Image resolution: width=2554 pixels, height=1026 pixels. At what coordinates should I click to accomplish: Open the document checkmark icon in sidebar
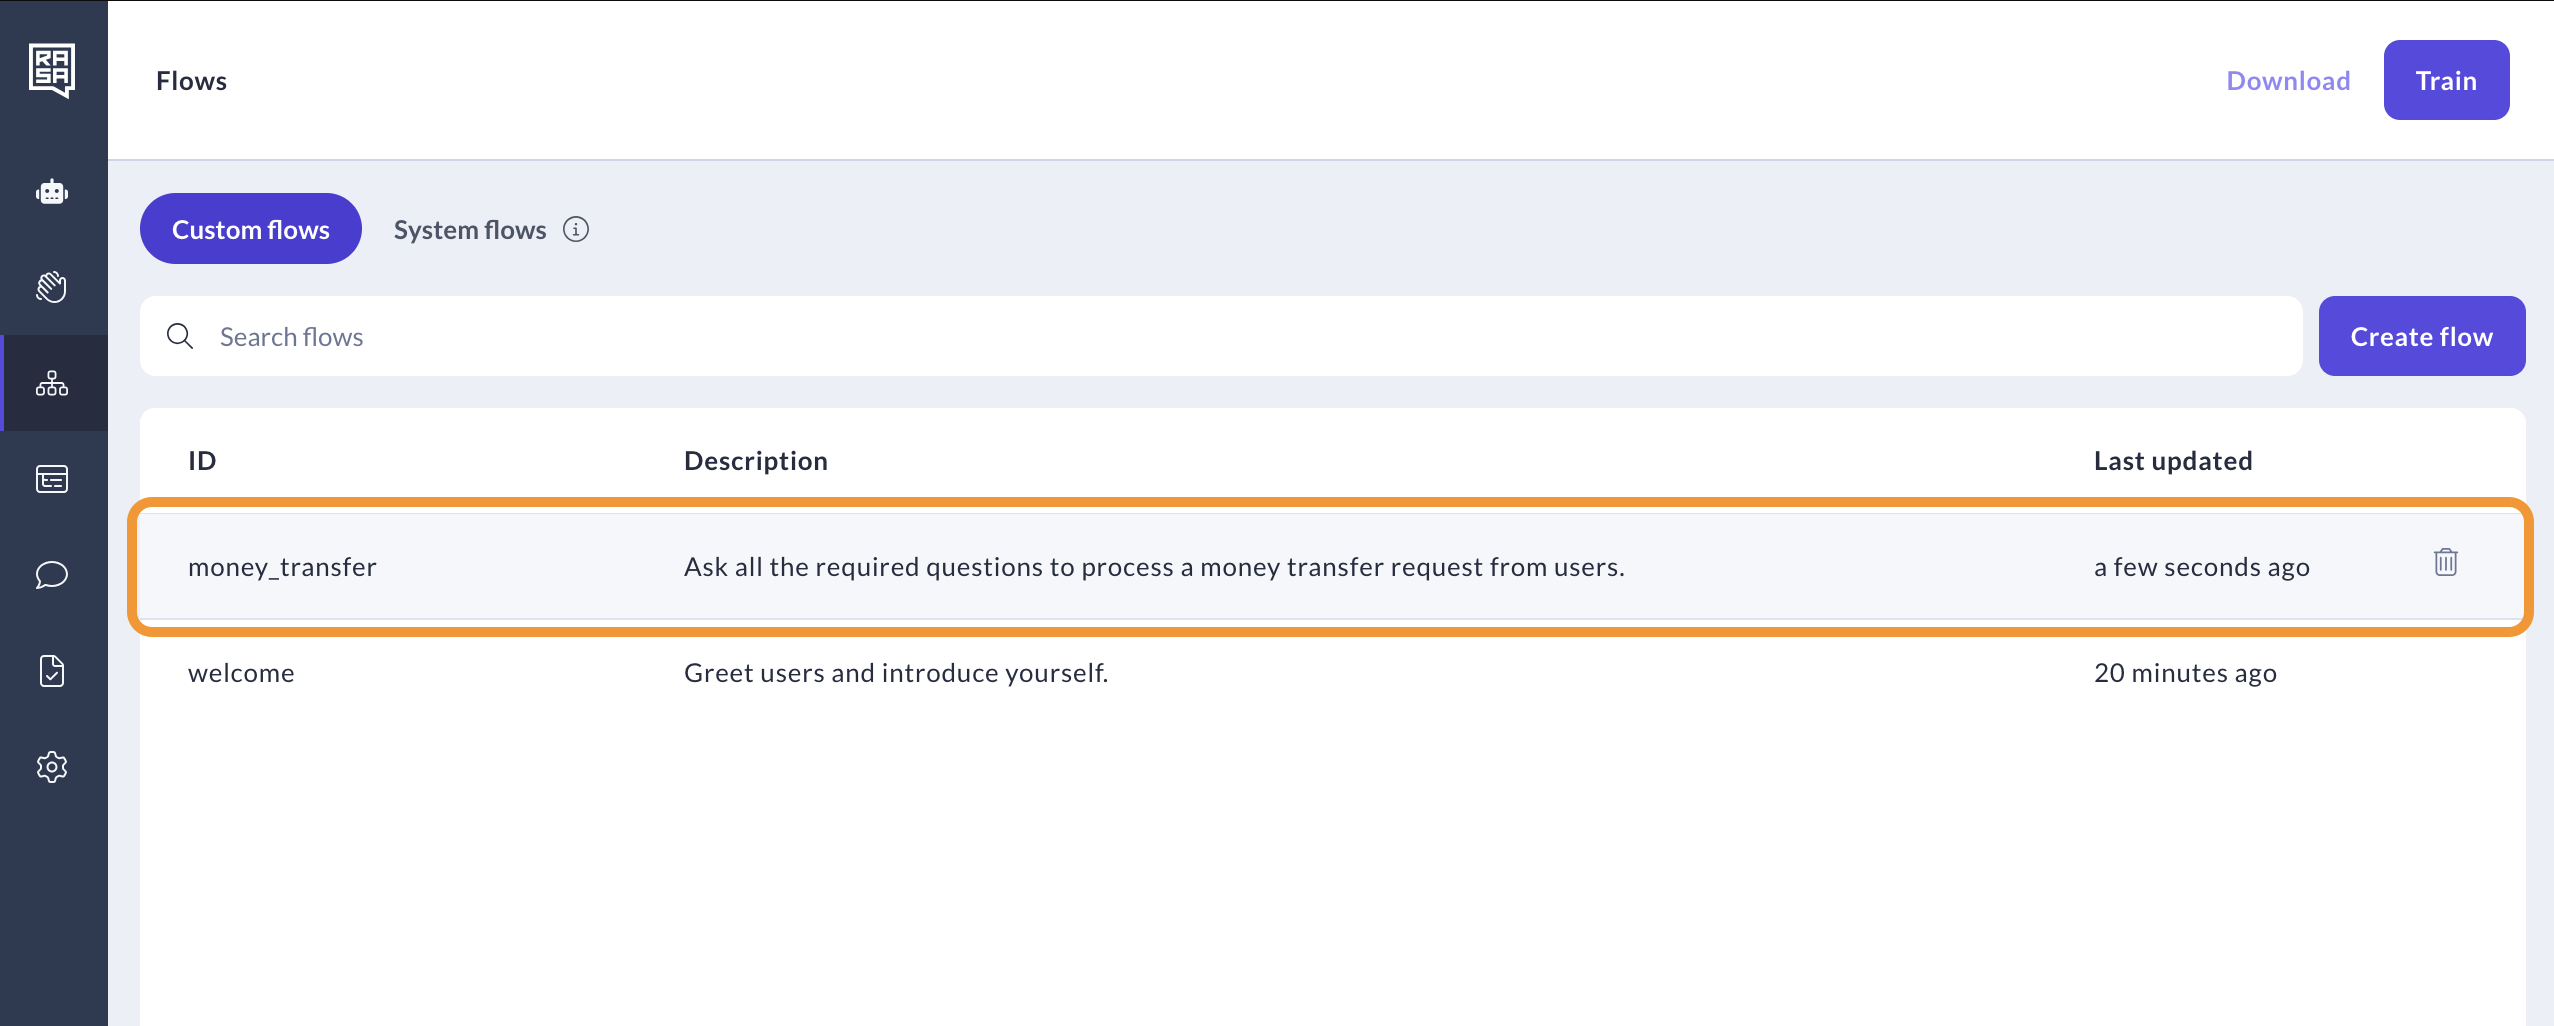[52, 671]
